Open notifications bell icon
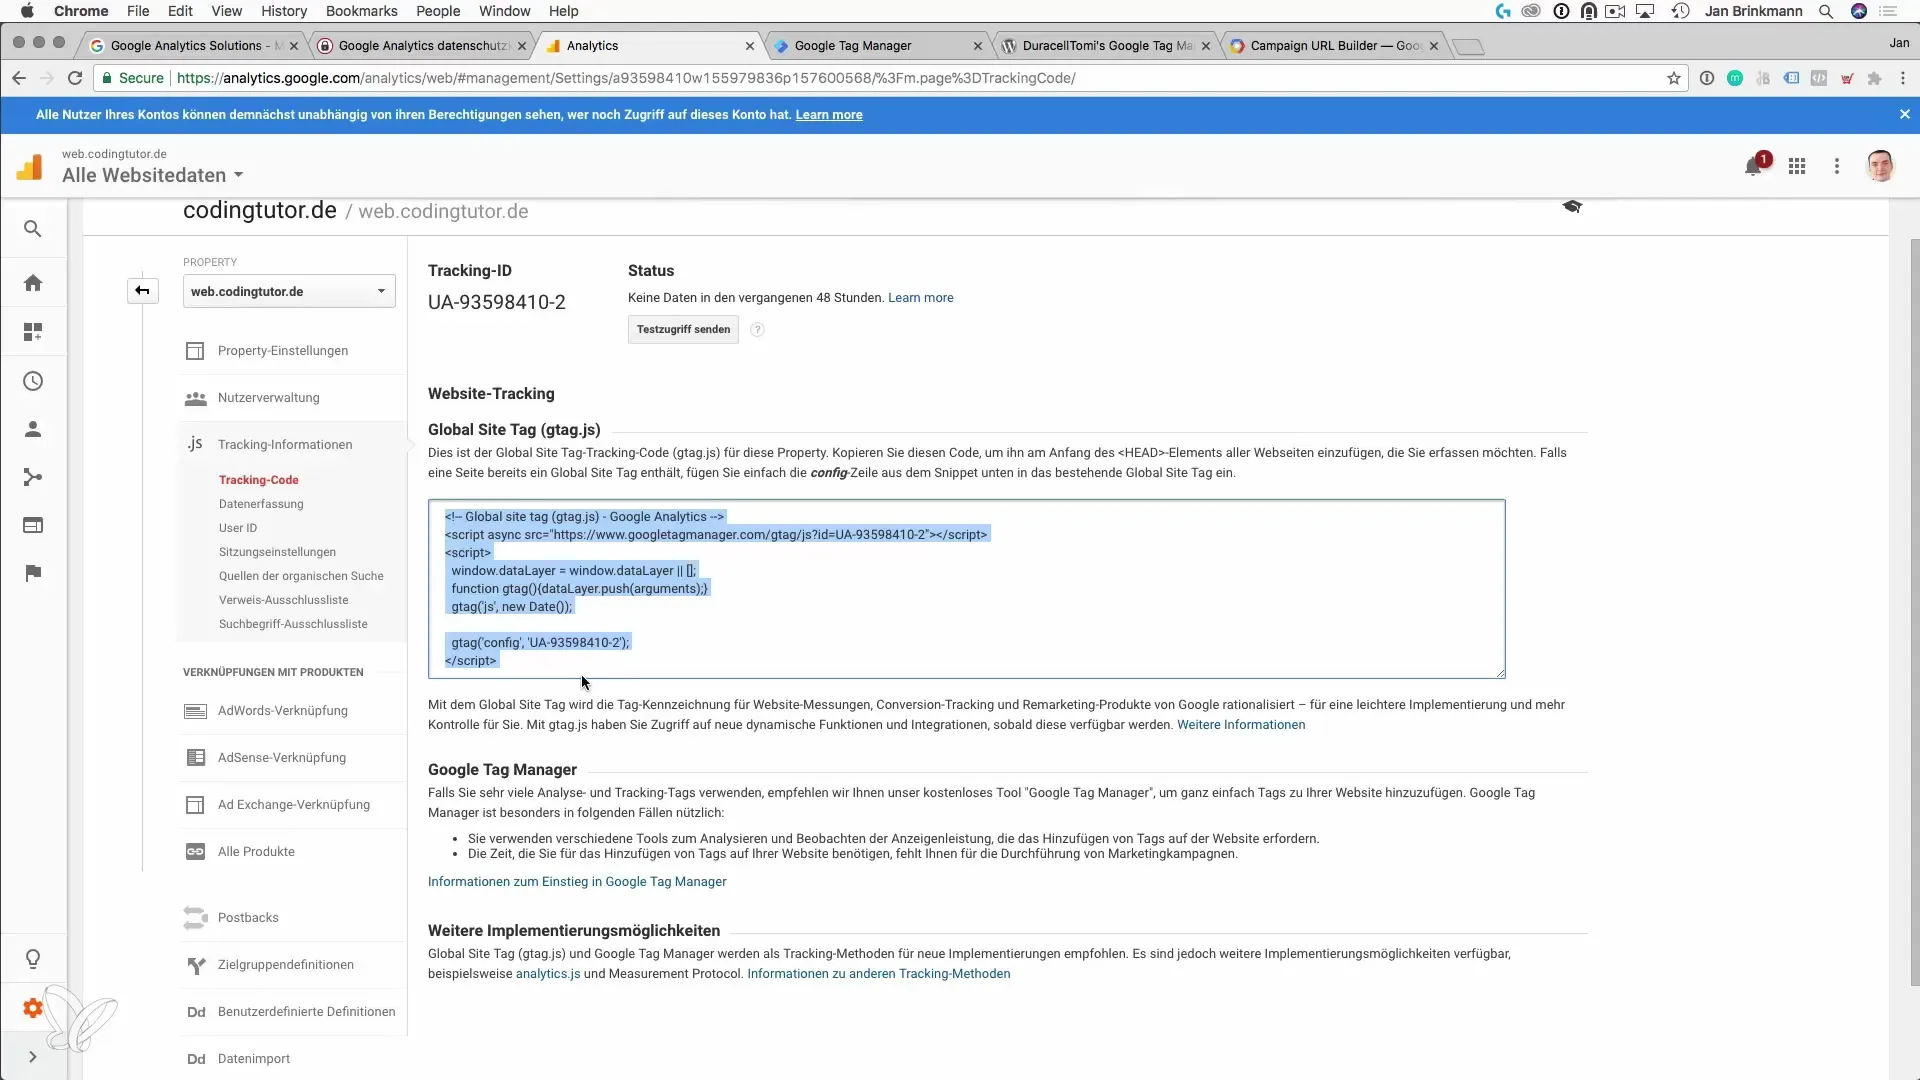The height and width of the screenshot is (1080, 1920). [x=1753, y=166]
